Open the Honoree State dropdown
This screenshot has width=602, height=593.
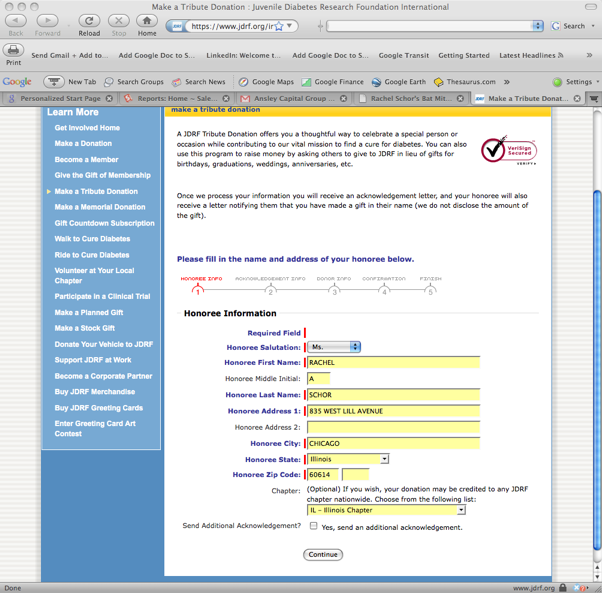[x=348, y=459]
